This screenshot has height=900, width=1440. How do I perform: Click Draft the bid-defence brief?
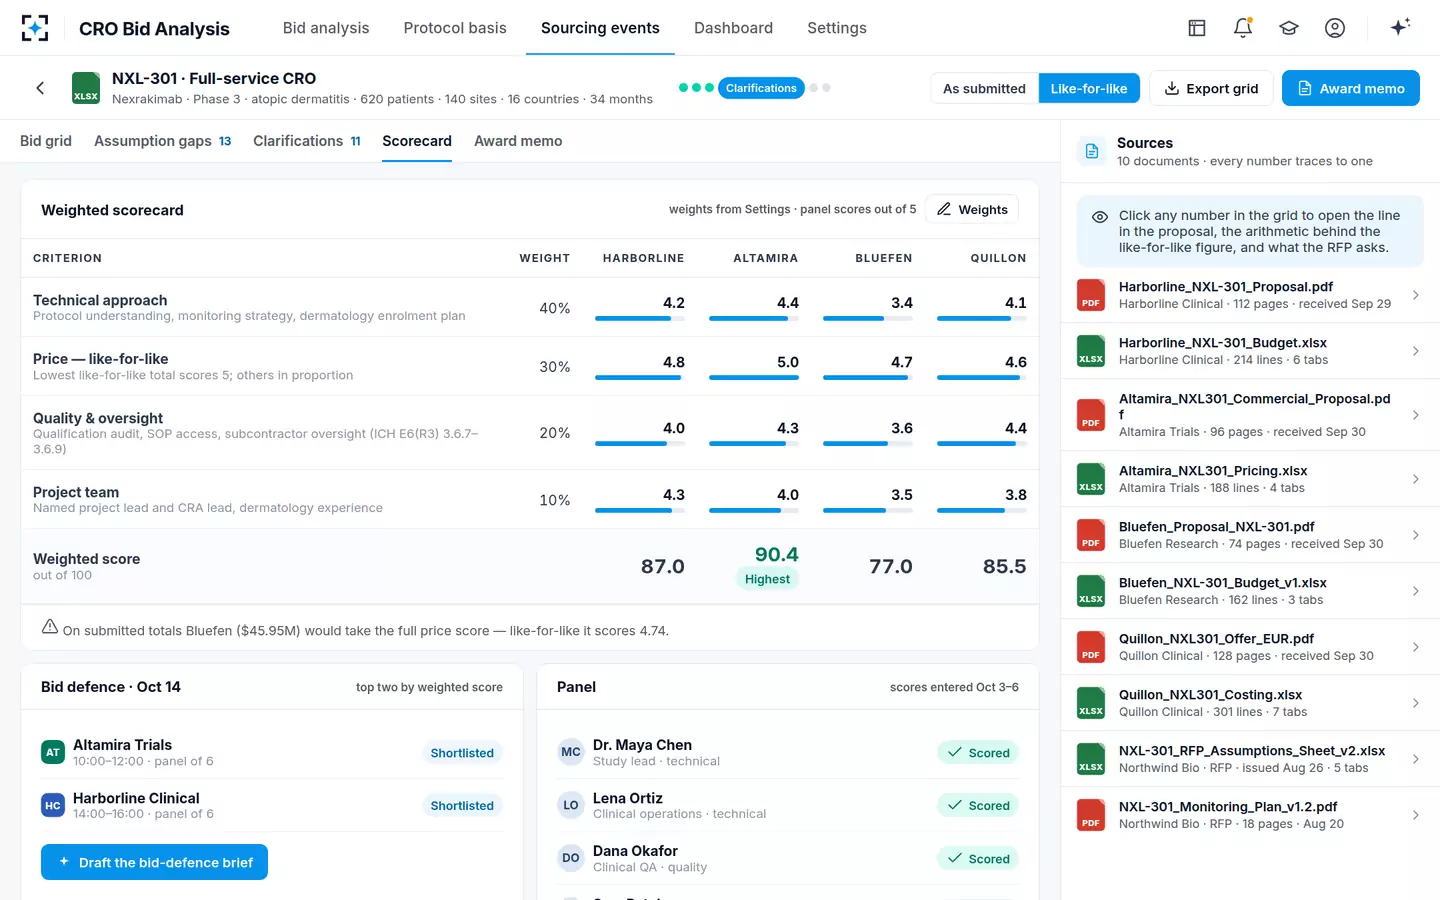[154, 862]
